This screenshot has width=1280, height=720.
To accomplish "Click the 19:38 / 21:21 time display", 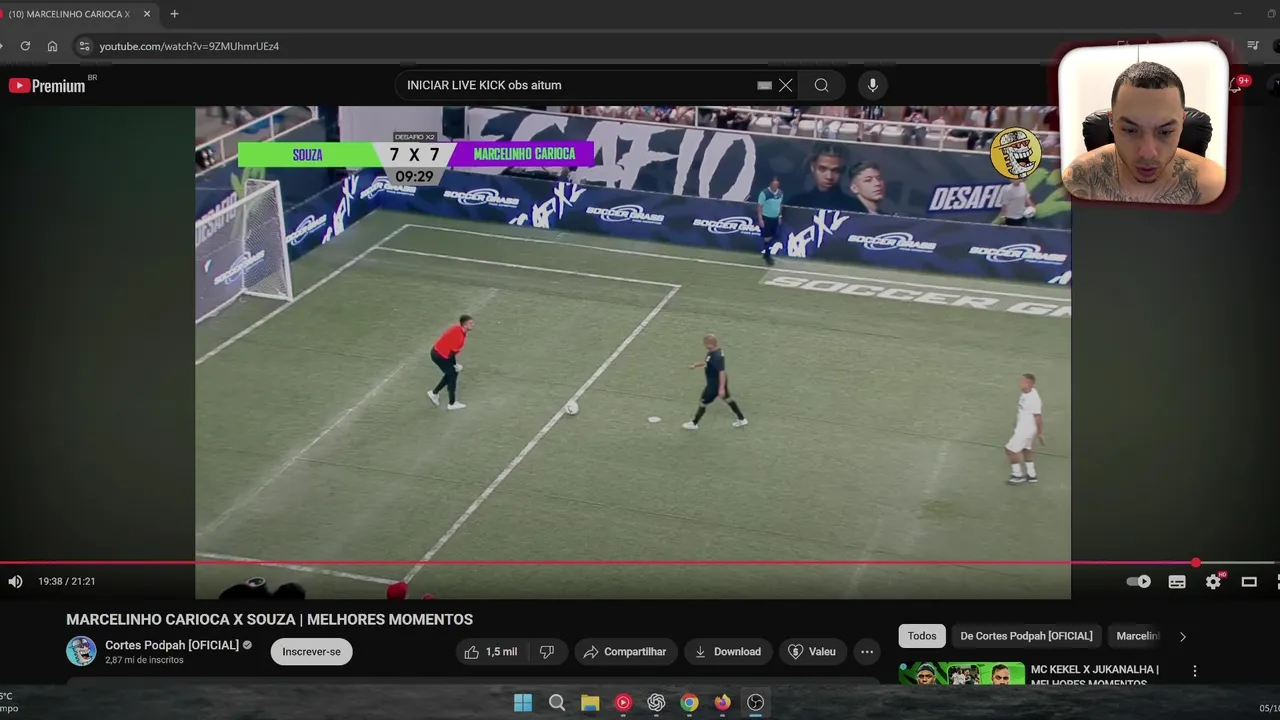I will point(67,581).
